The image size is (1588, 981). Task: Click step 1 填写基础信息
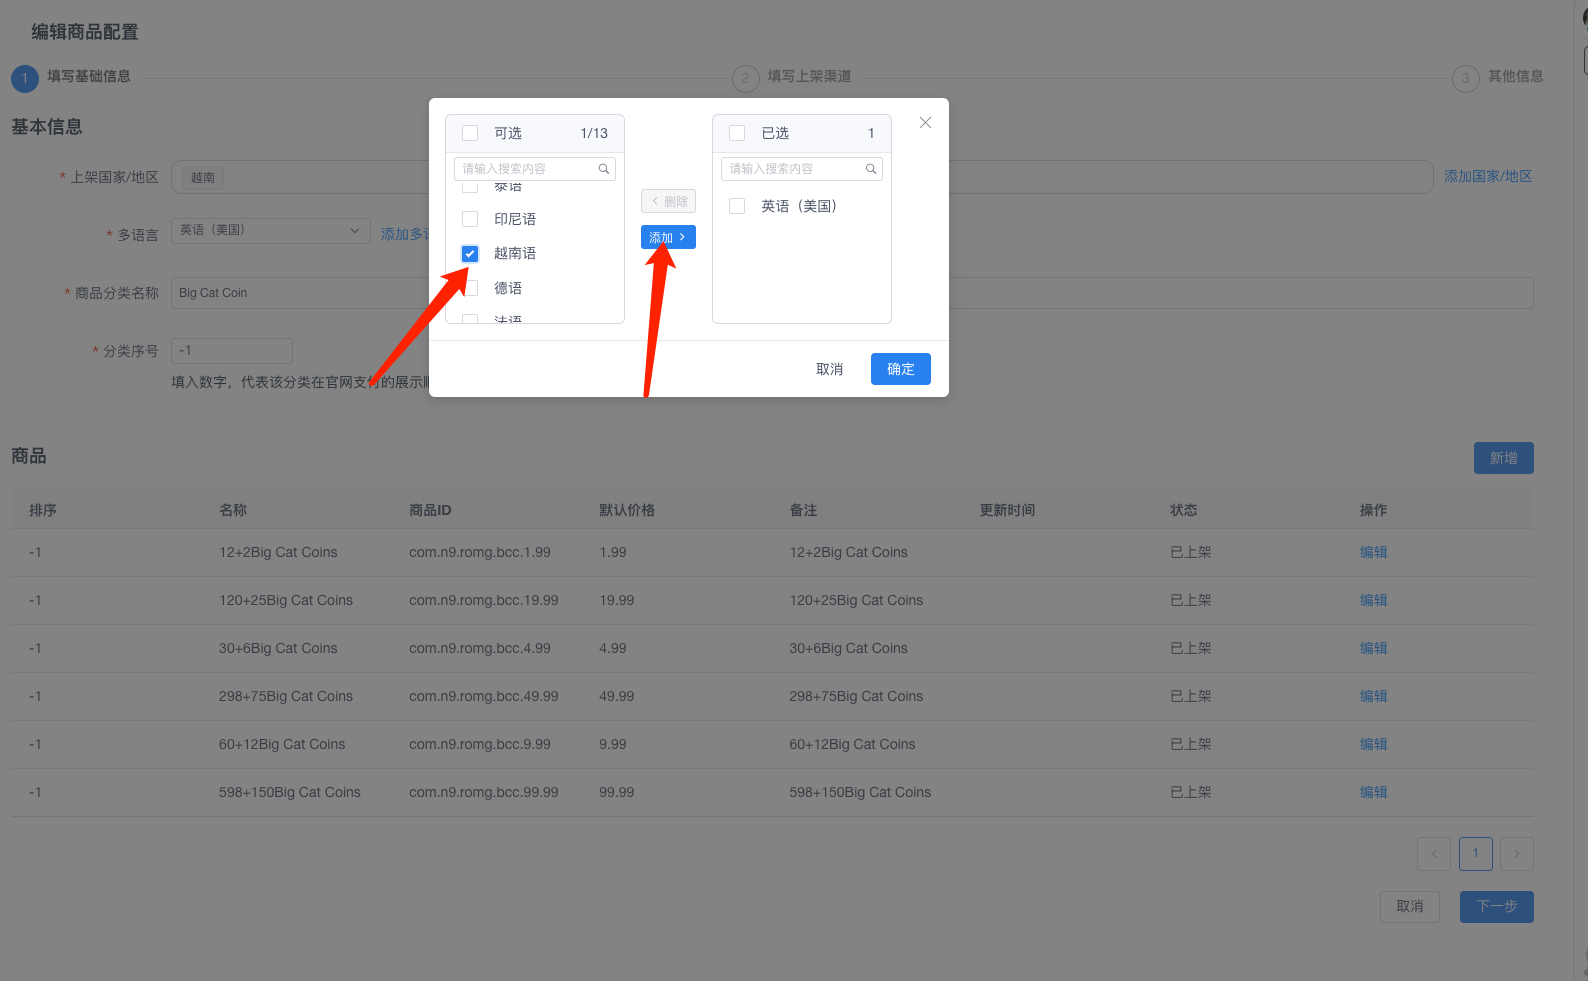pos(71,77)
